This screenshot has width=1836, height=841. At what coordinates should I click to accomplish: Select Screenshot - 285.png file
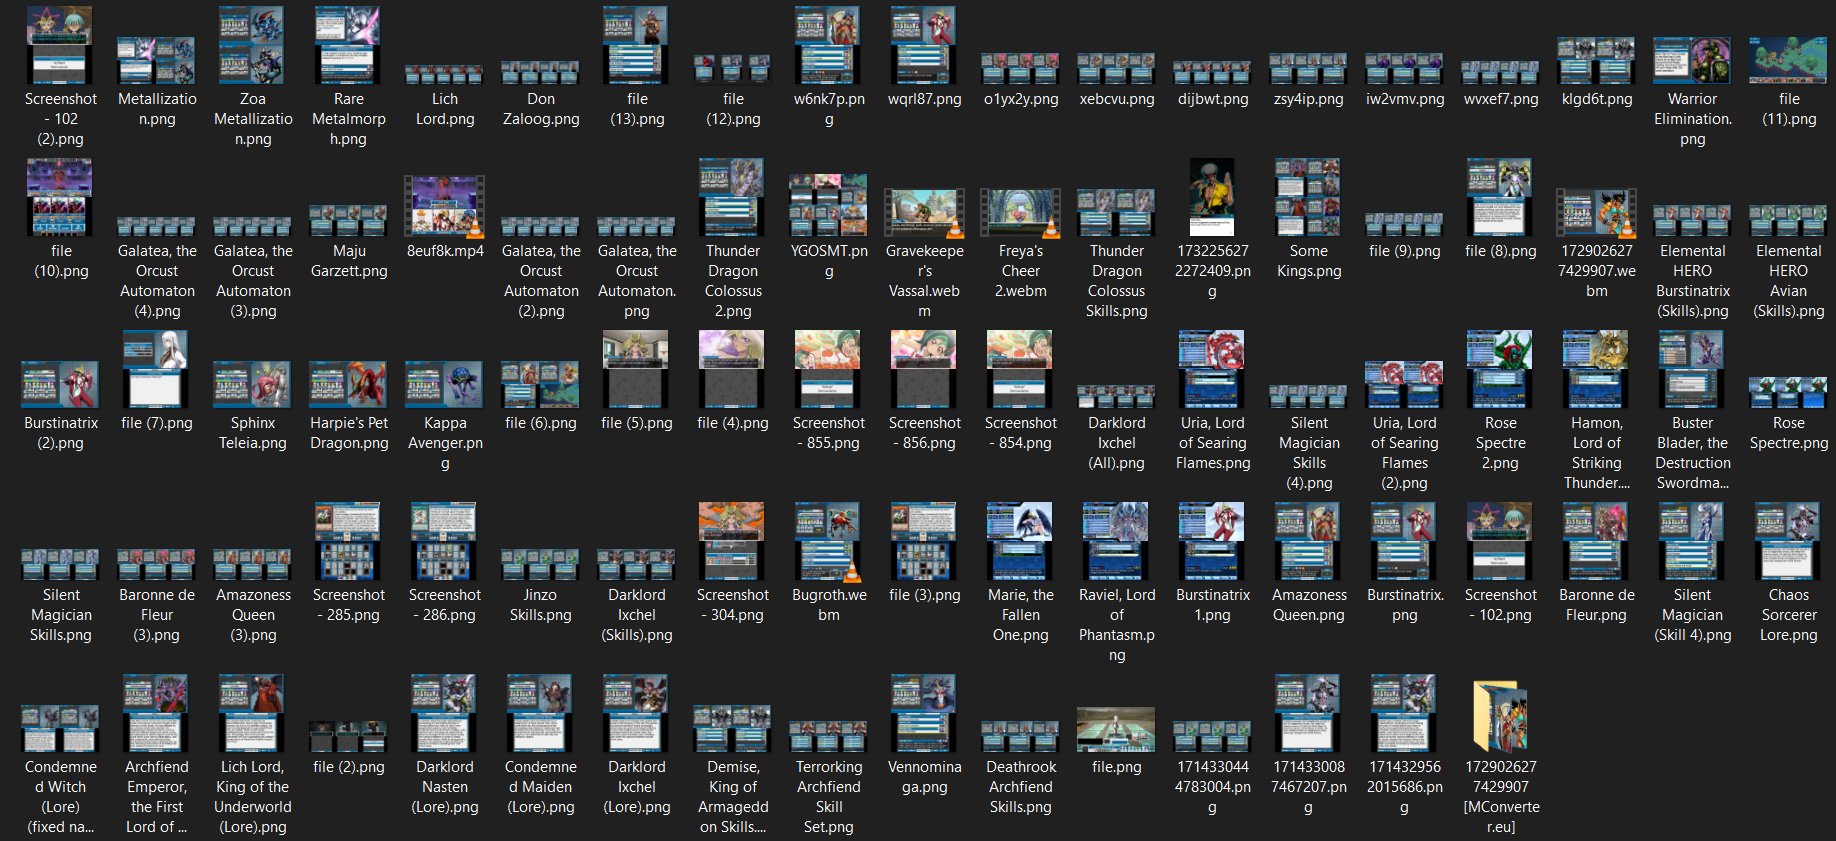point(348,541)
